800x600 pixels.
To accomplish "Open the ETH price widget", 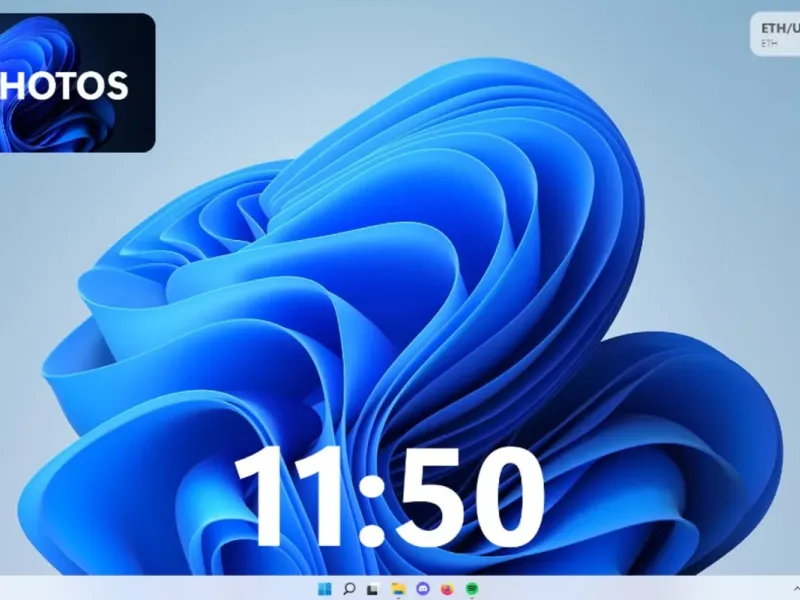I will coord(776,35).
